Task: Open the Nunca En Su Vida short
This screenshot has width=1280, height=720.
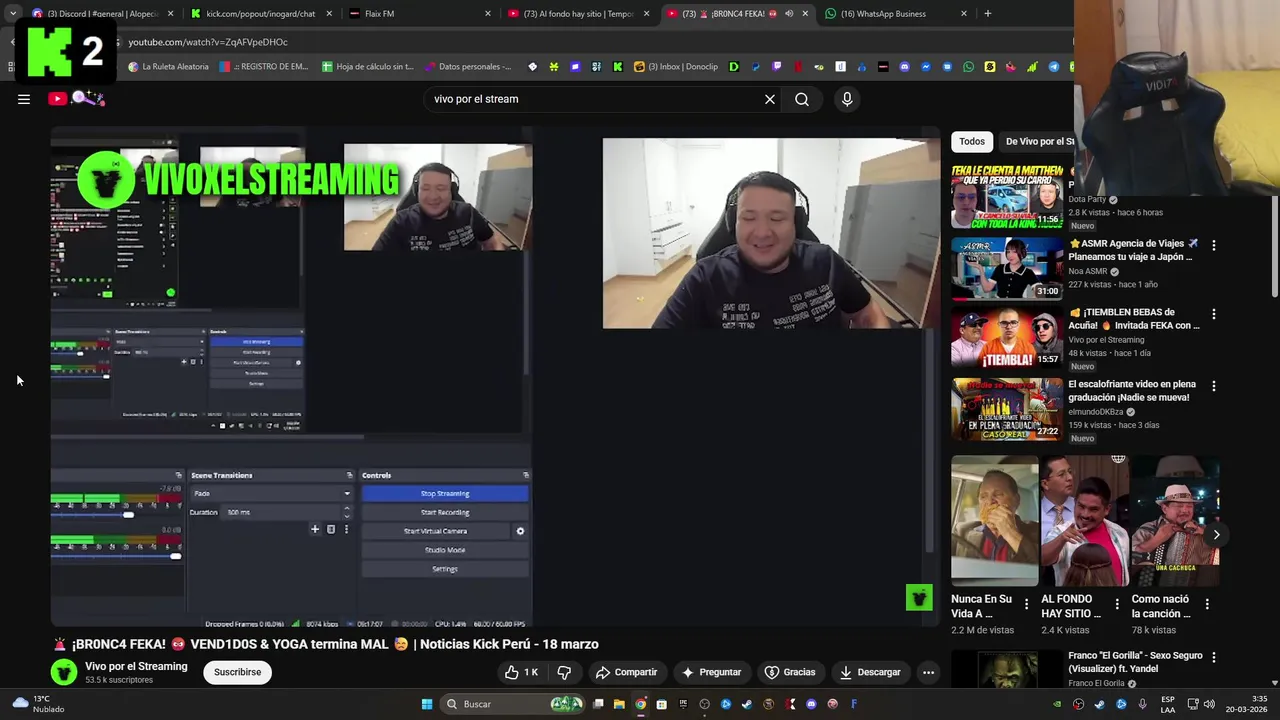Action: [994, 521]
